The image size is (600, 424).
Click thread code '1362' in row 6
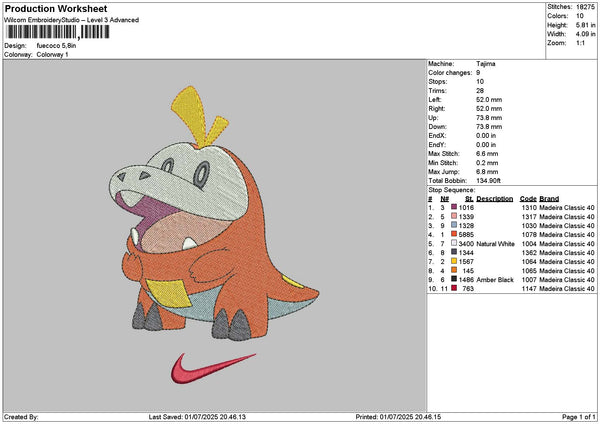(x=529, y=253)
